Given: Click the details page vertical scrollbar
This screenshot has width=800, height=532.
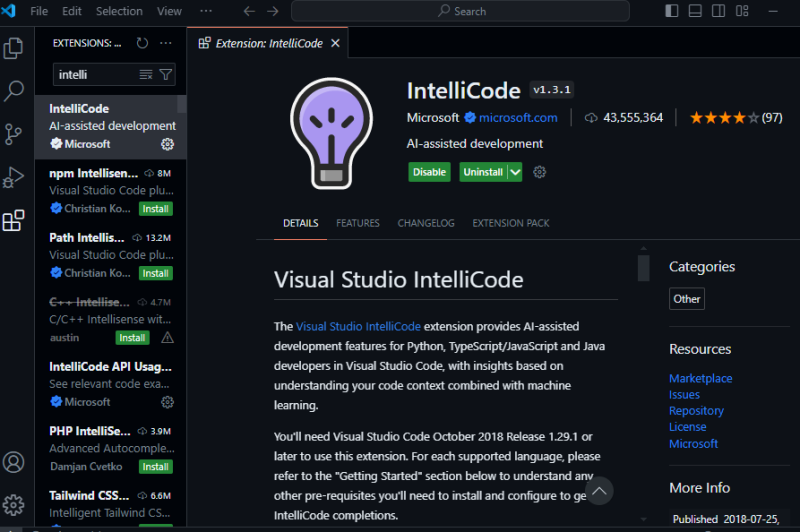Looking at the screenshot, I should [643, 268].
